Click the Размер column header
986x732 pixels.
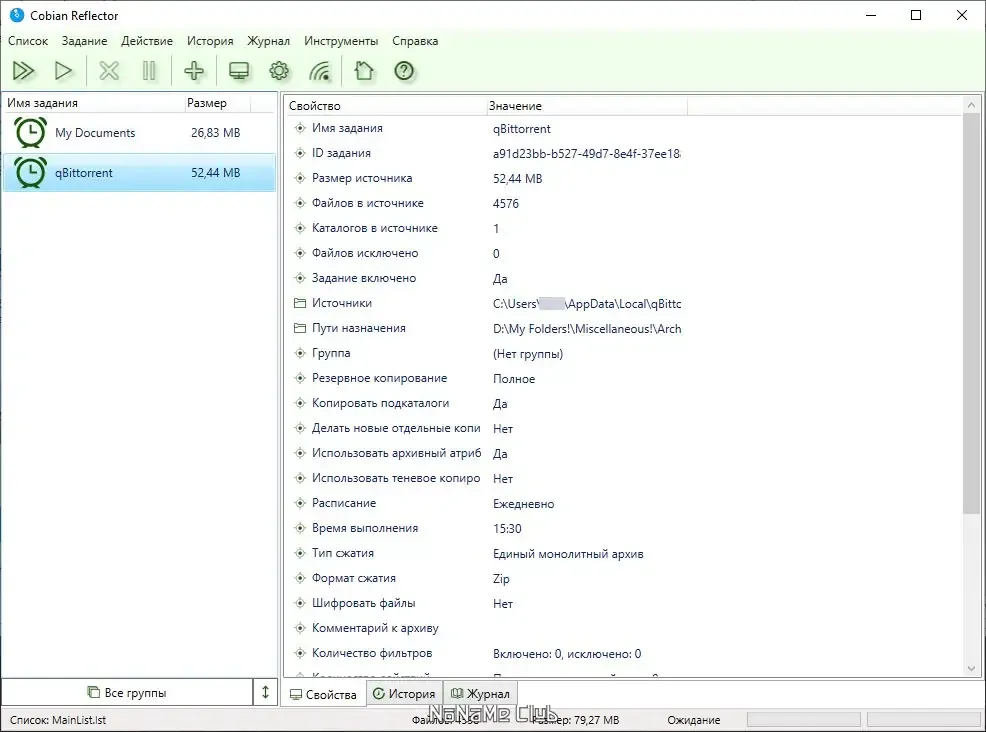click(218, 103)
